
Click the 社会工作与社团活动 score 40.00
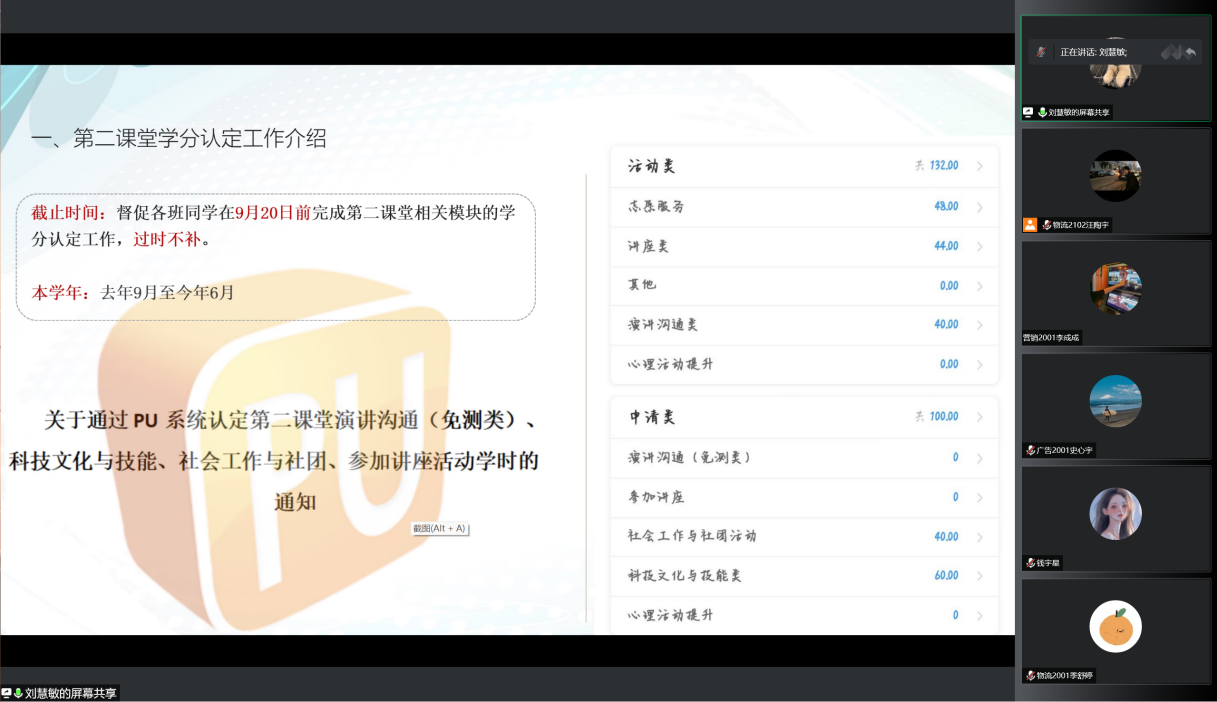tap(945, 537)
